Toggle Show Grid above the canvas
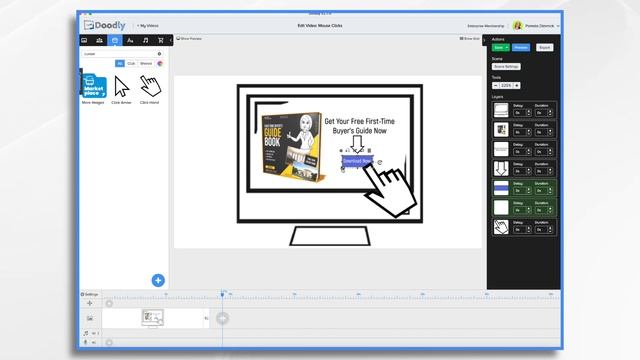The width and height of the screenshot is (640, 360). coord(470,38)
